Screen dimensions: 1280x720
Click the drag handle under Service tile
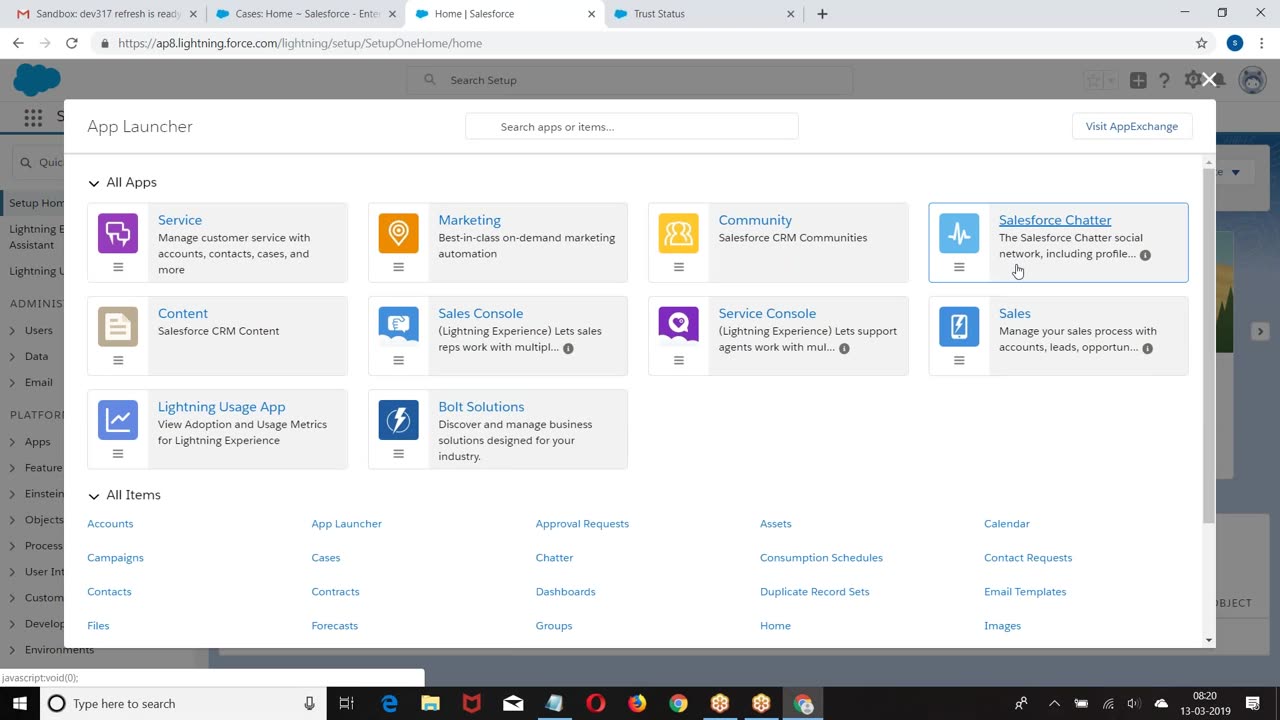point(118,267)
